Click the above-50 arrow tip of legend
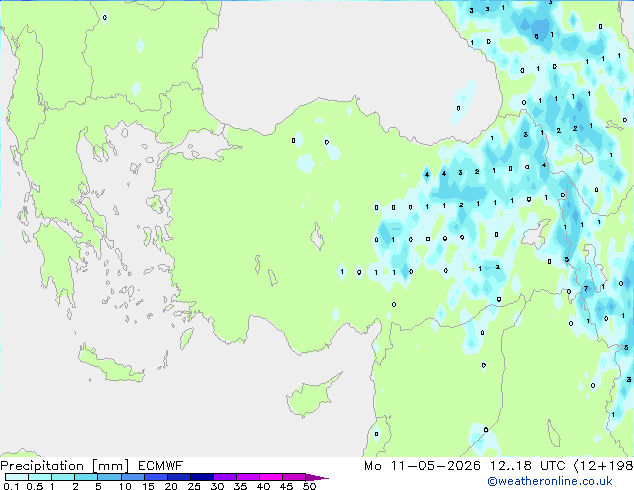This screenshot has height=490, width=634. 317,477
